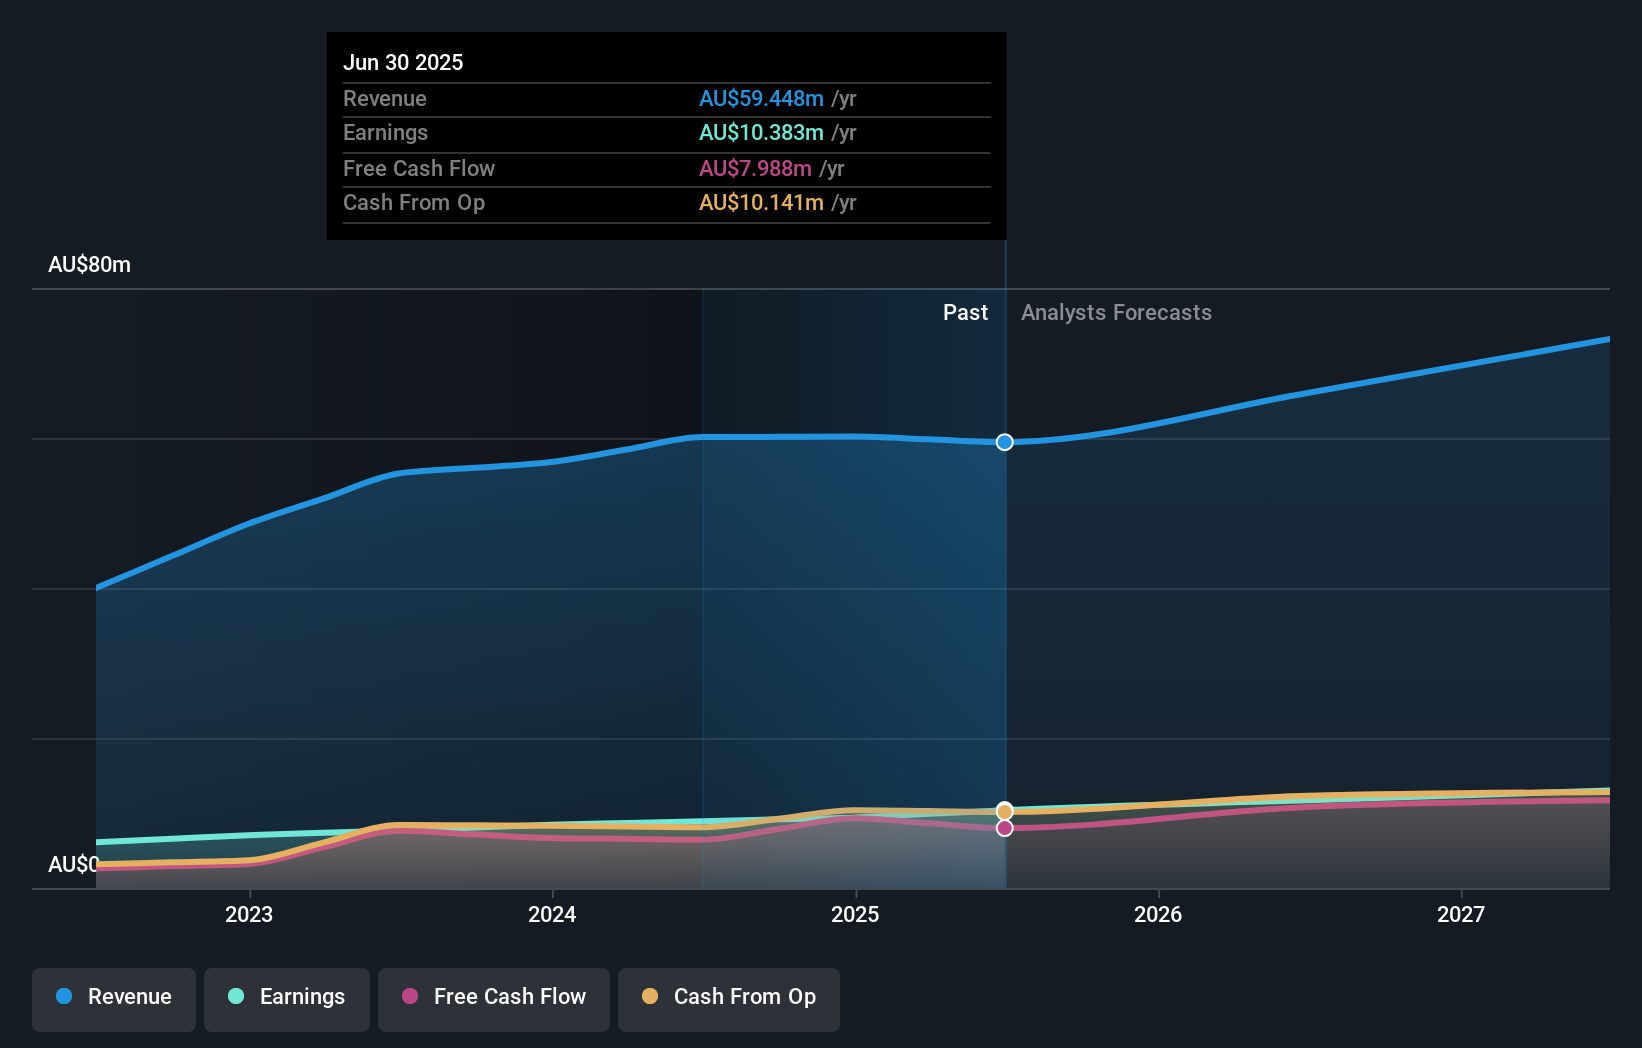Switch to the Past view
This screenshot has width=1642, height=1048.
coord(965,313)
